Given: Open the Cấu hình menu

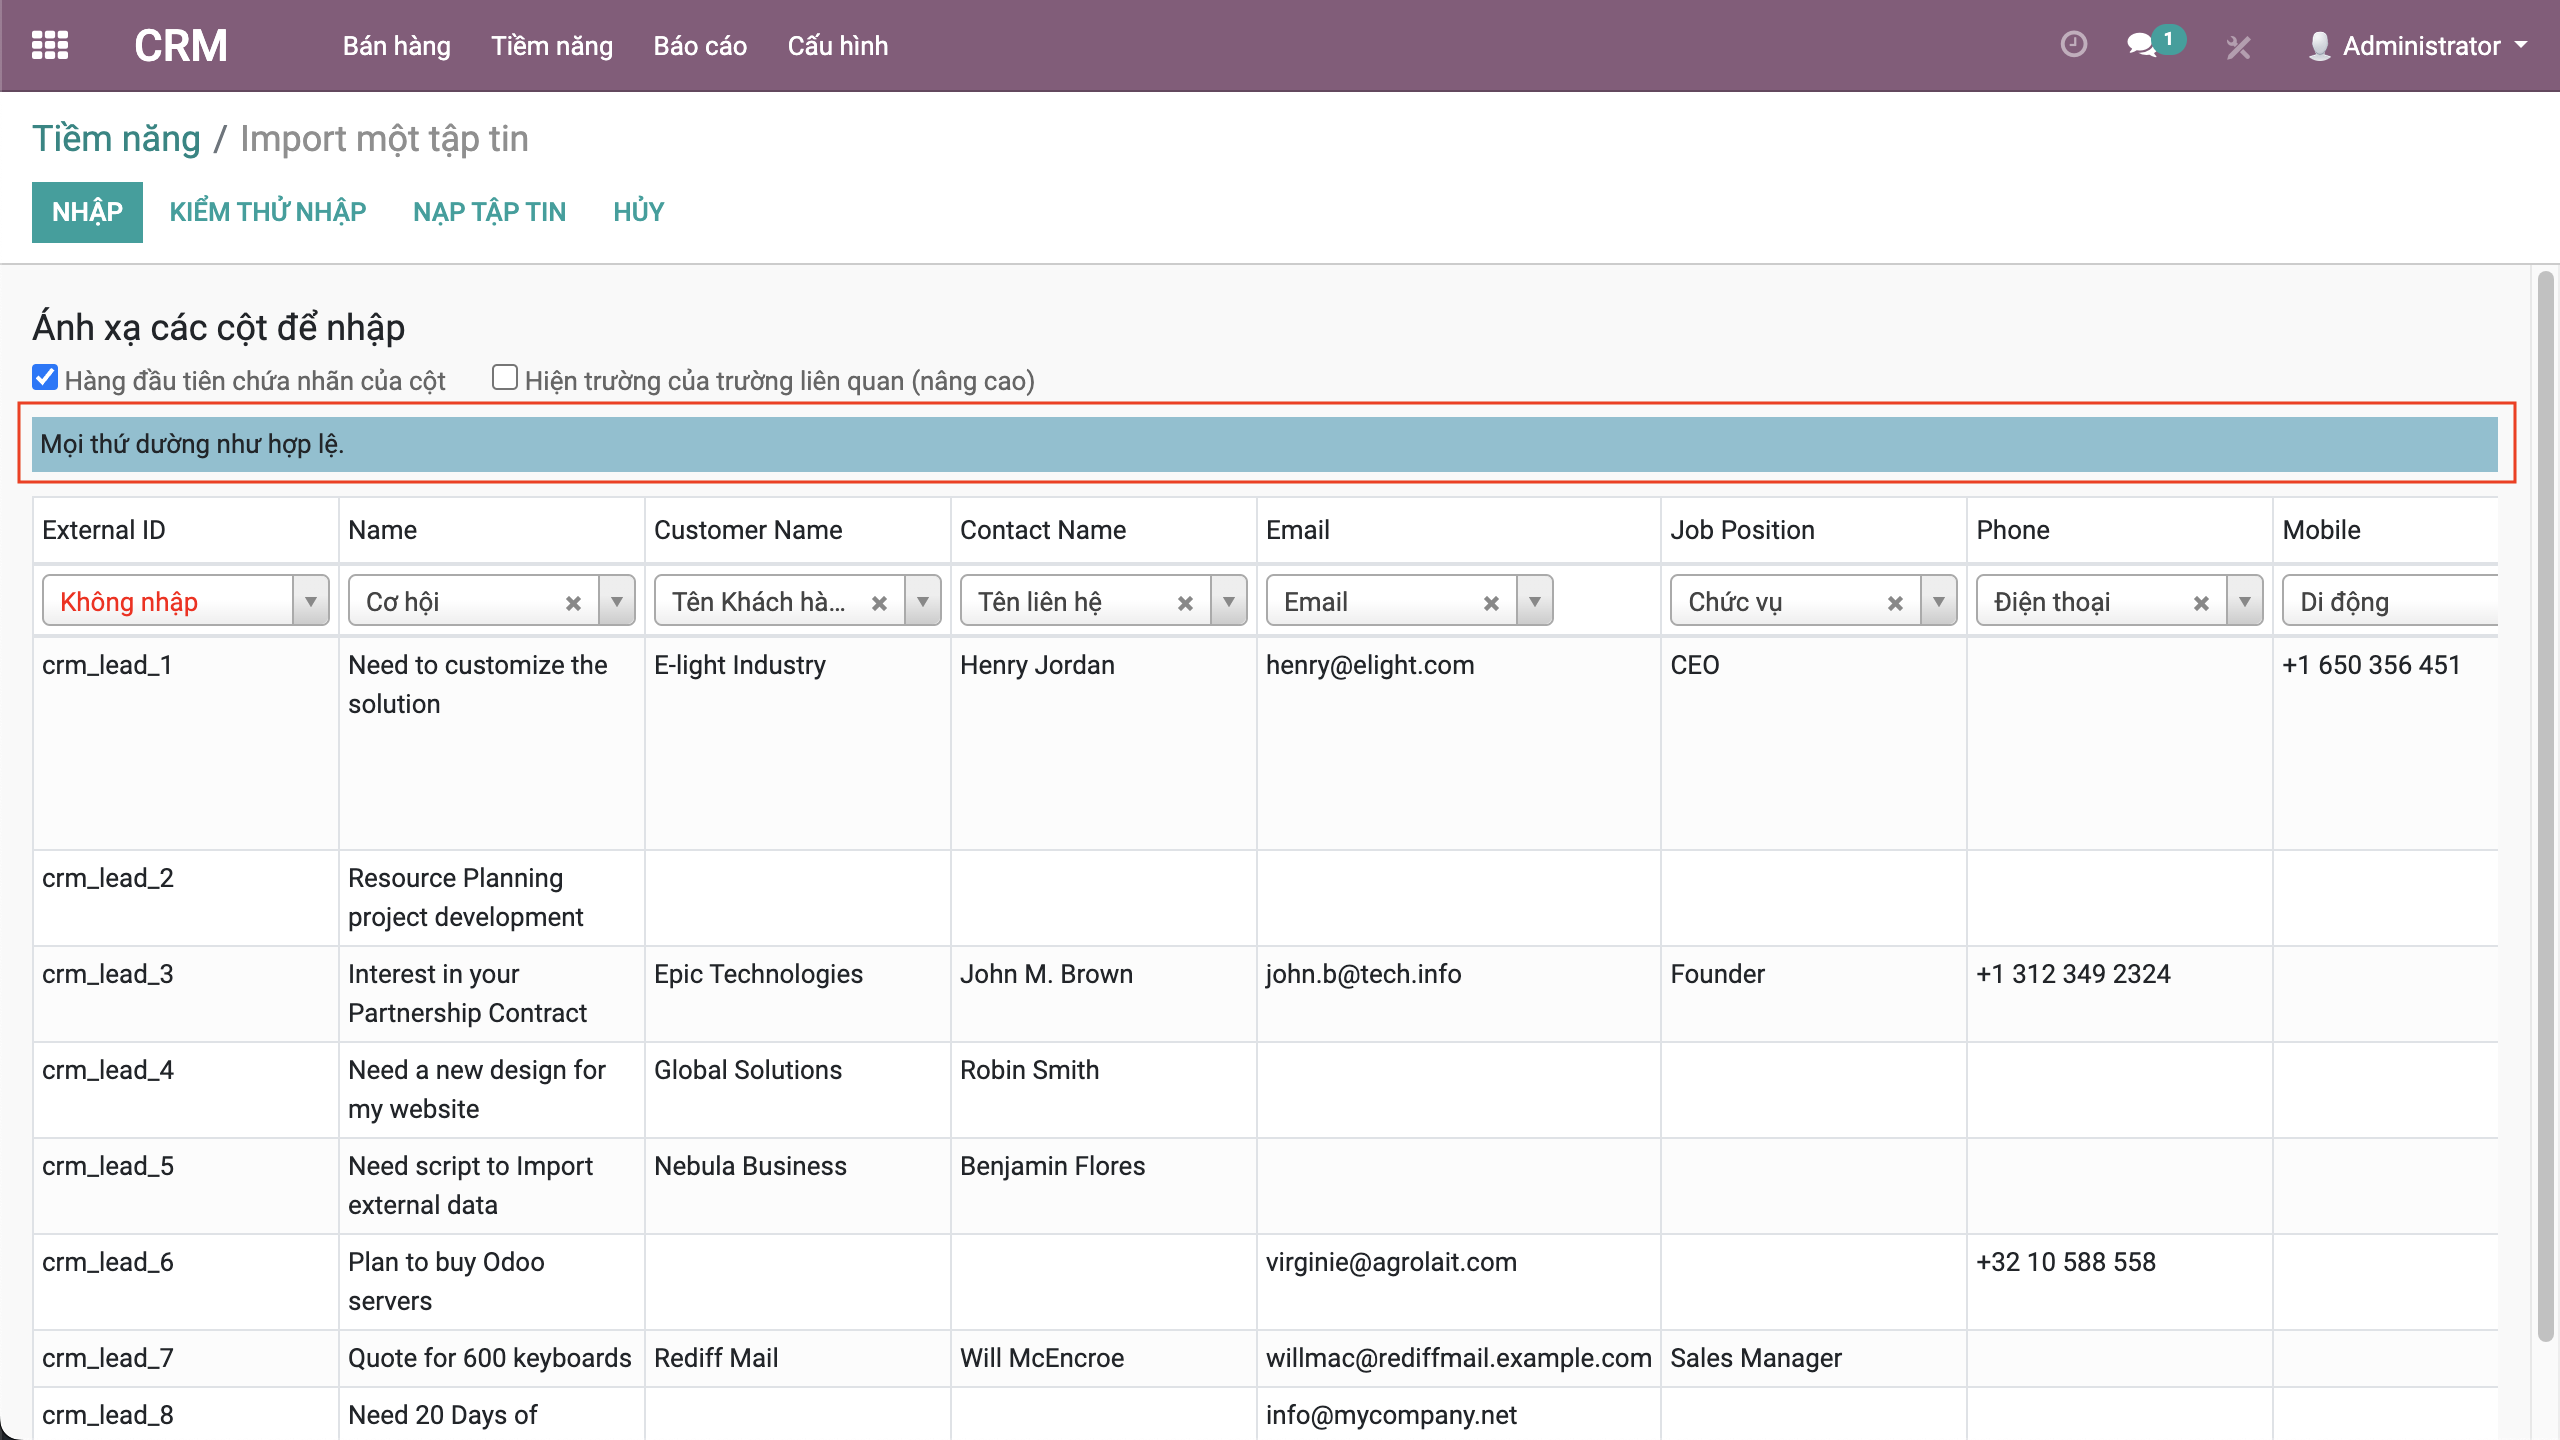Looking at the screenshot, I should [x=837, y=46].
